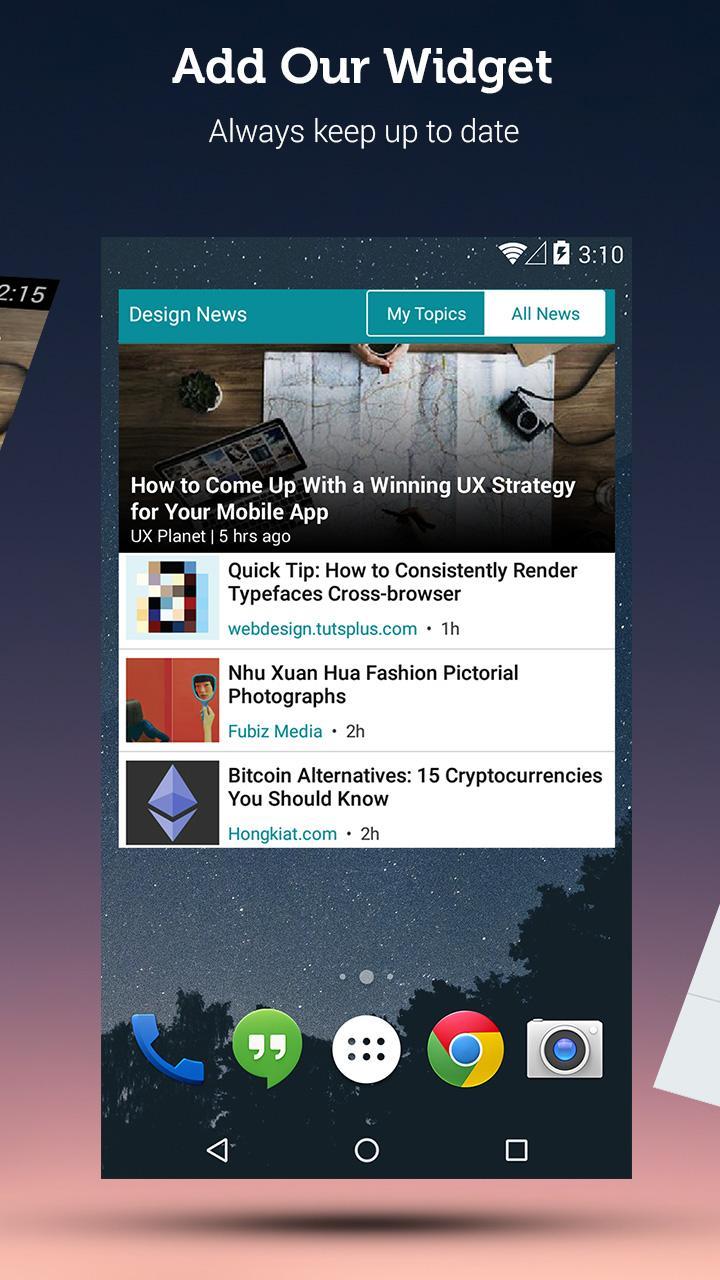Tap the Android home navigation button
Image resolution: width=720 pixels, height=1280 pixels.
[x=367, y=1150]
